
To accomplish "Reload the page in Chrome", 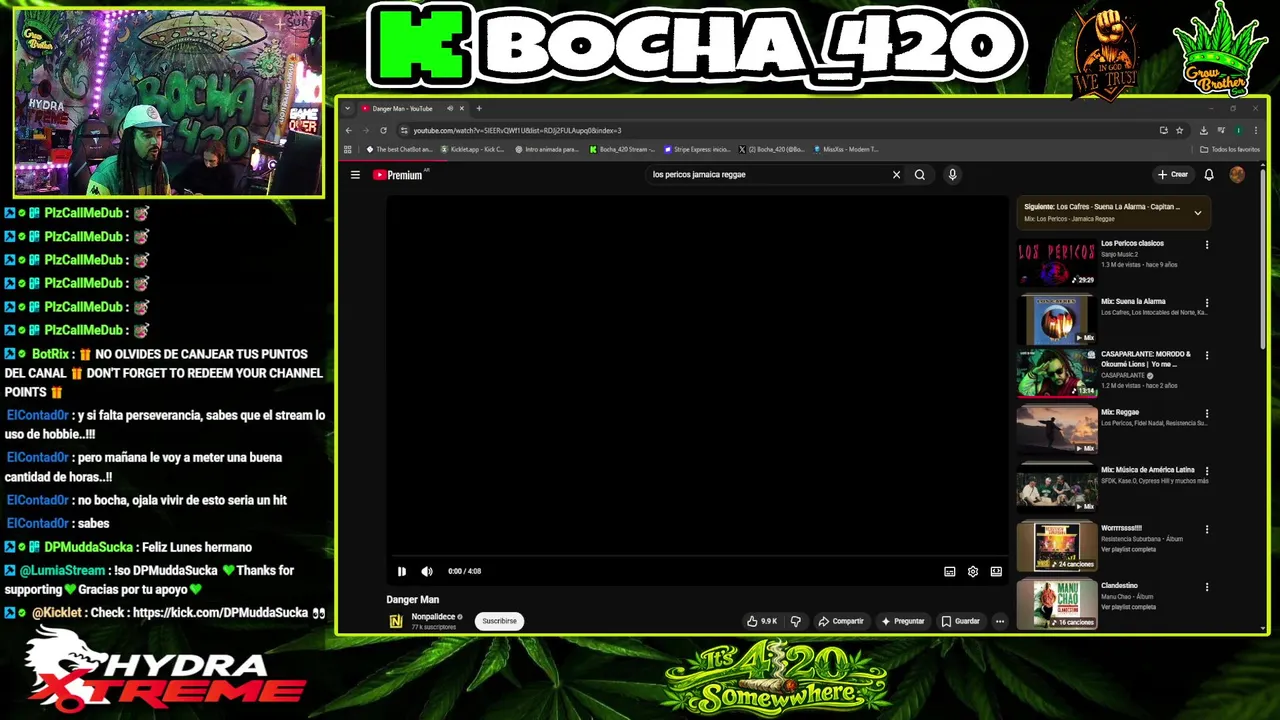I will pyautogui.click(x=383, y=130).
